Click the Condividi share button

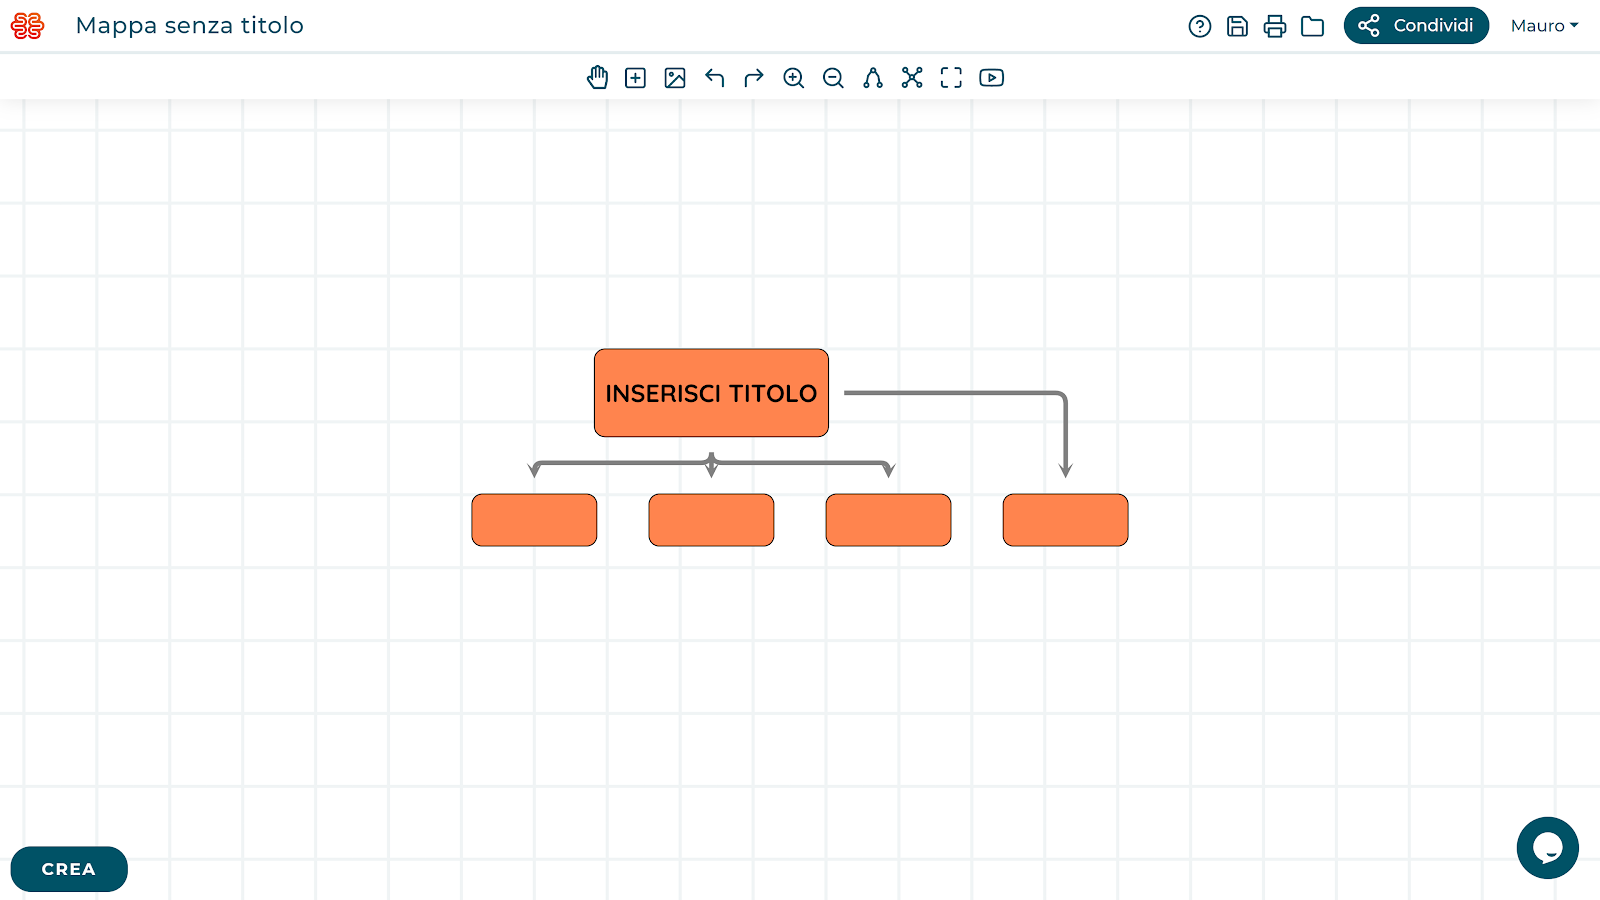tap(1416, 26)
